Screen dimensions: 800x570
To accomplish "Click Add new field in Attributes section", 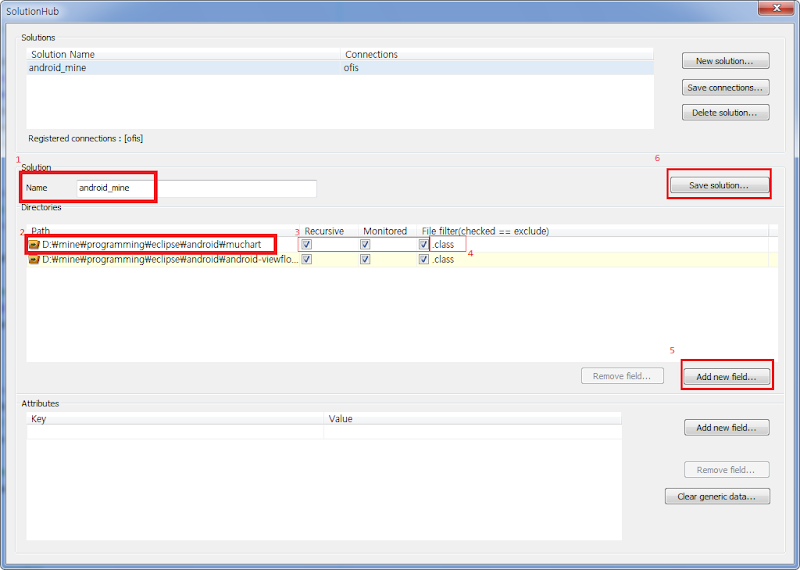I will [727, 428].
